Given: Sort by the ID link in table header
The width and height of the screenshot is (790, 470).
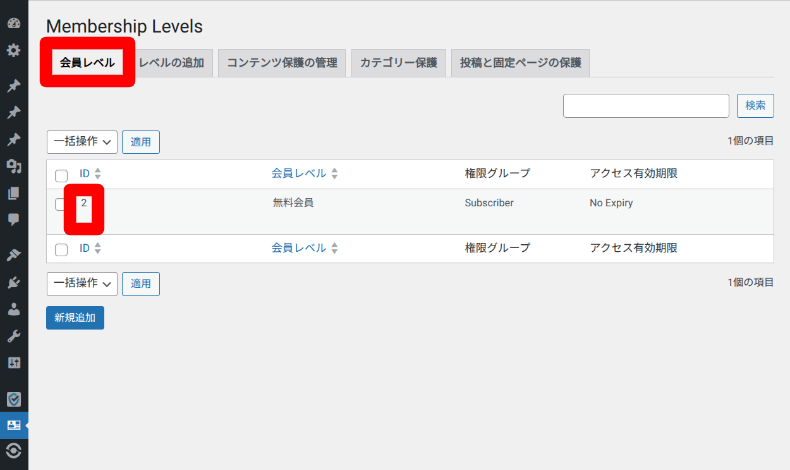Looking at the screenshot, I should (x=84, y=174).
